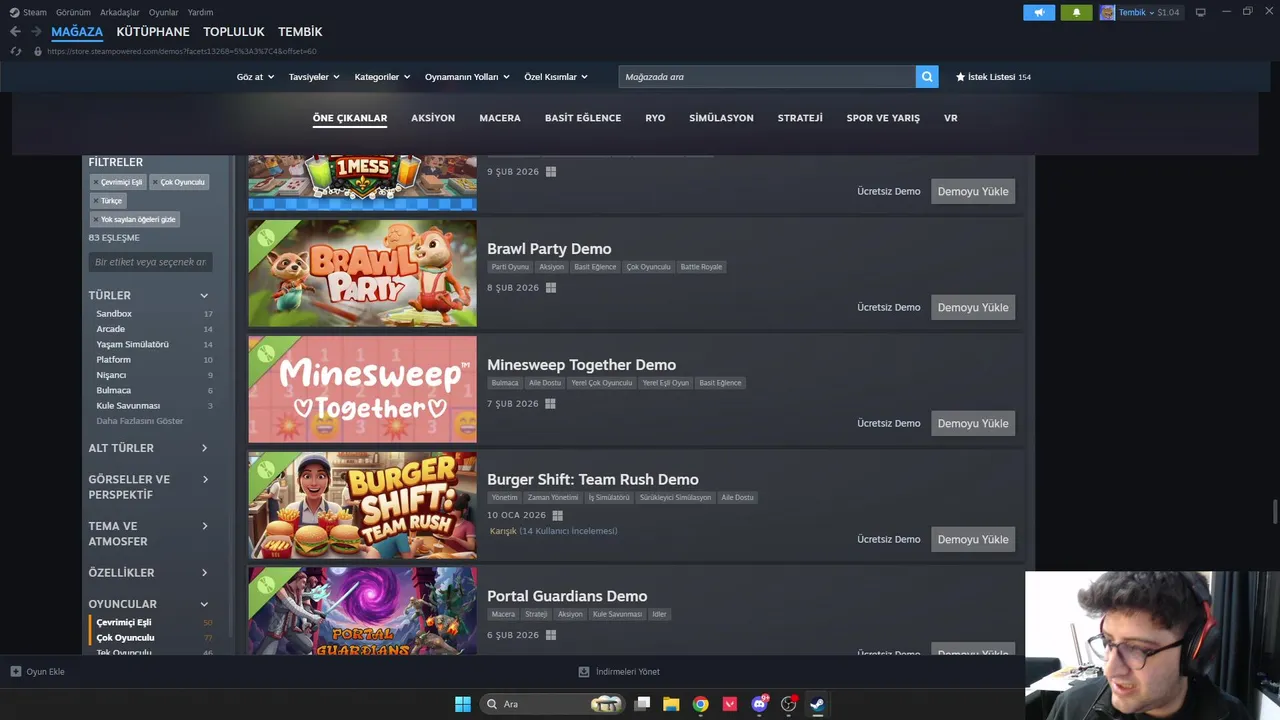The width and height of the screenshot is (1280, 720).
Task: Open the Göz at dropdown
Action: point(255,77)
